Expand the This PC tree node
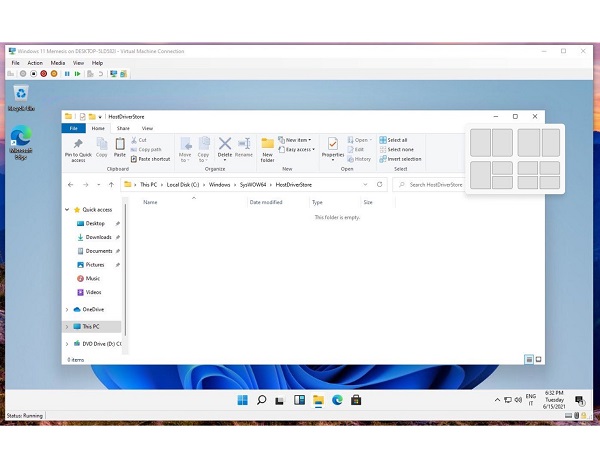 67,327
